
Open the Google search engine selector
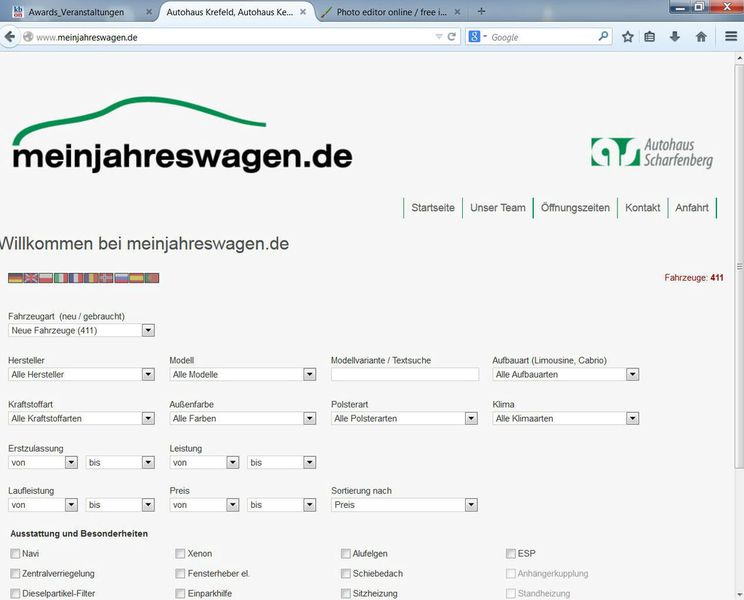coord(477,37)
